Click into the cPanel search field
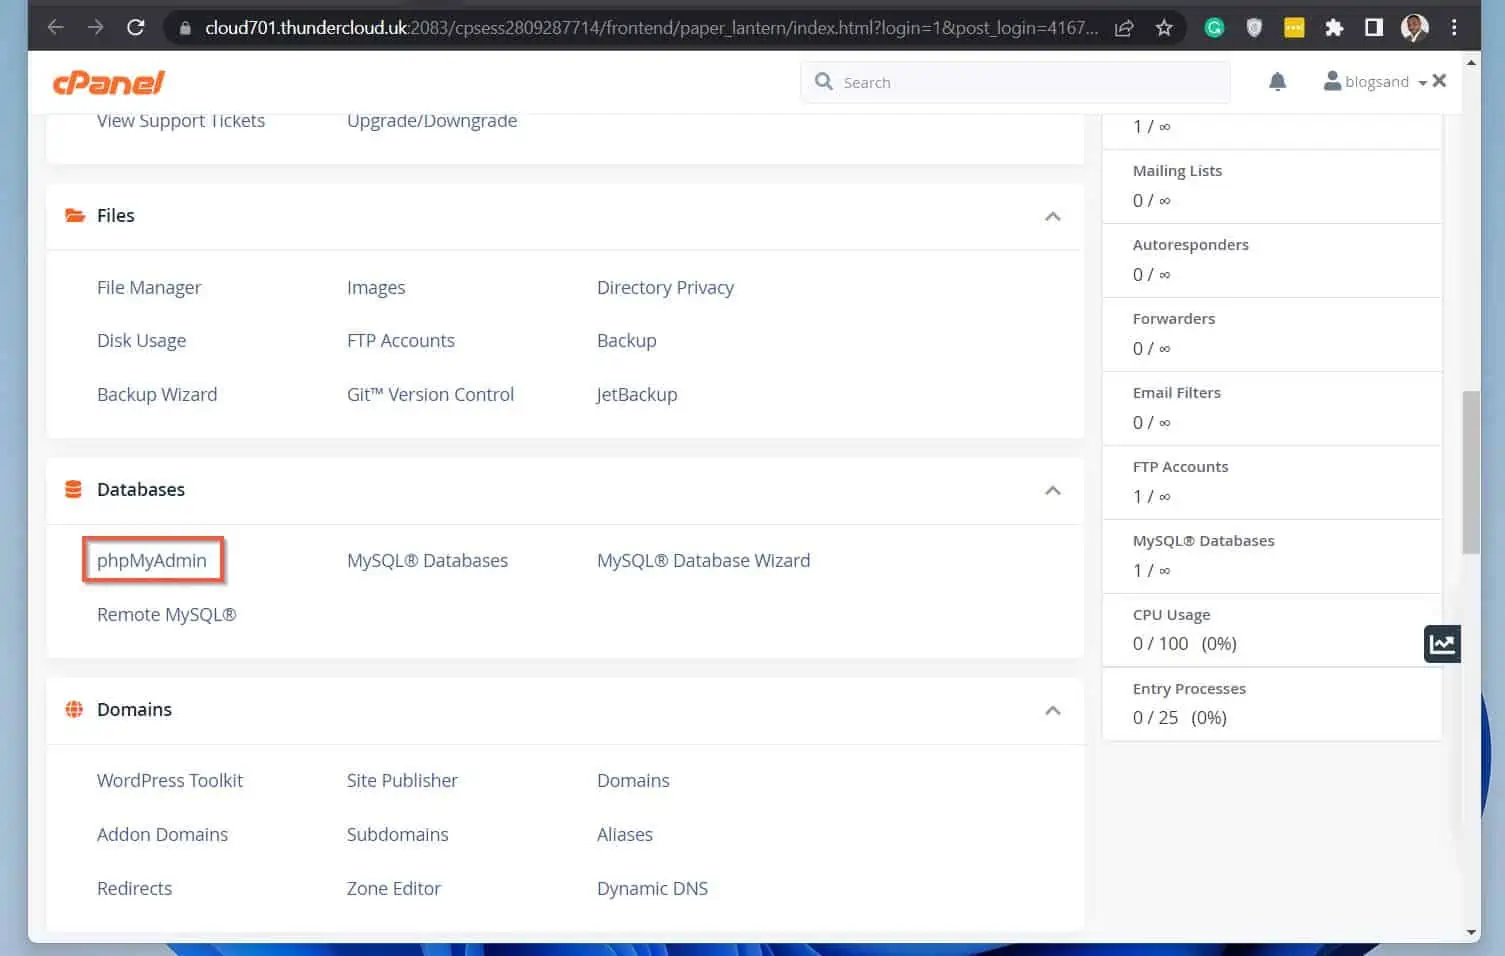Screen dimensions: 1505x956 coord(1015,82)
